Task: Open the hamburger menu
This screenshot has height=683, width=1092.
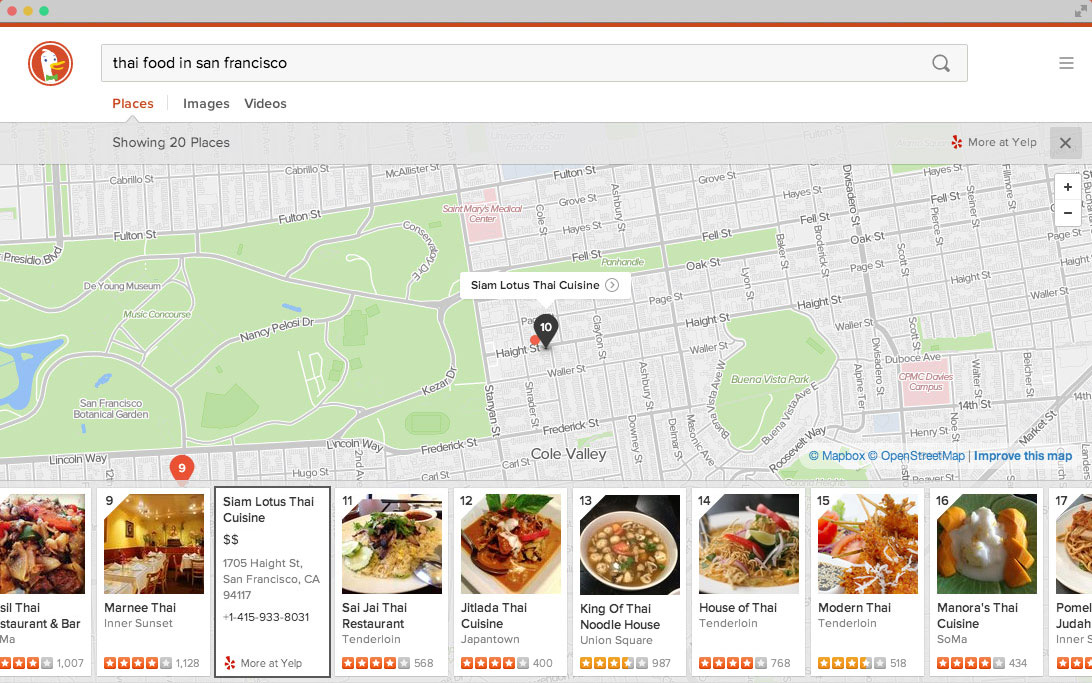Action: pos(1066,63)
